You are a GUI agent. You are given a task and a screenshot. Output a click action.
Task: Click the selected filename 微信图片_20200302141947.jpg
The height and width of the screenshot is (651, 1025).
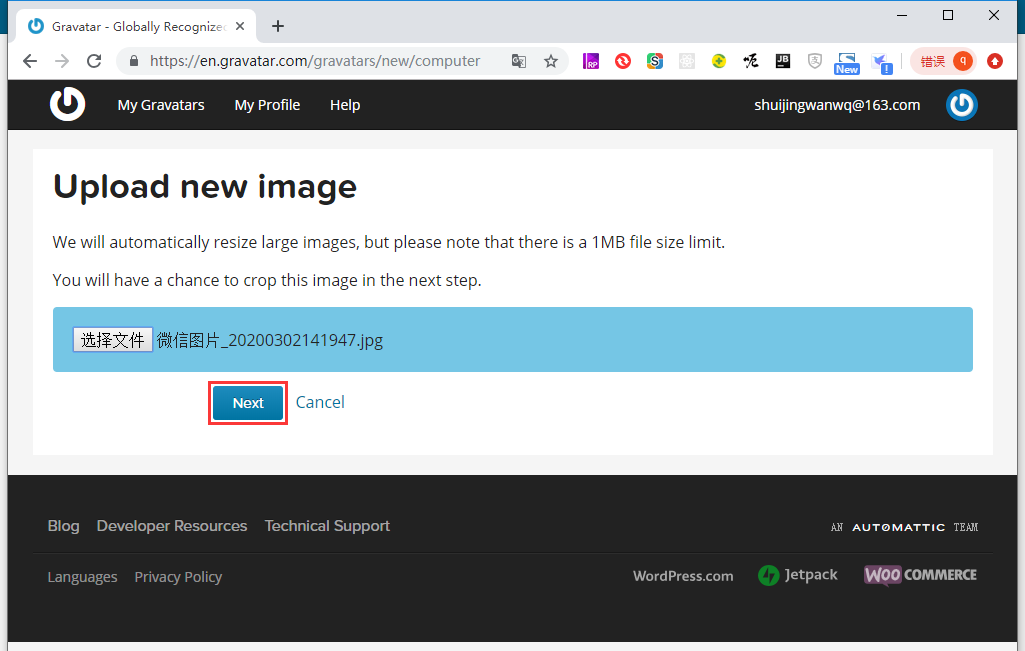pyautogui.click(x=270, y=341)
